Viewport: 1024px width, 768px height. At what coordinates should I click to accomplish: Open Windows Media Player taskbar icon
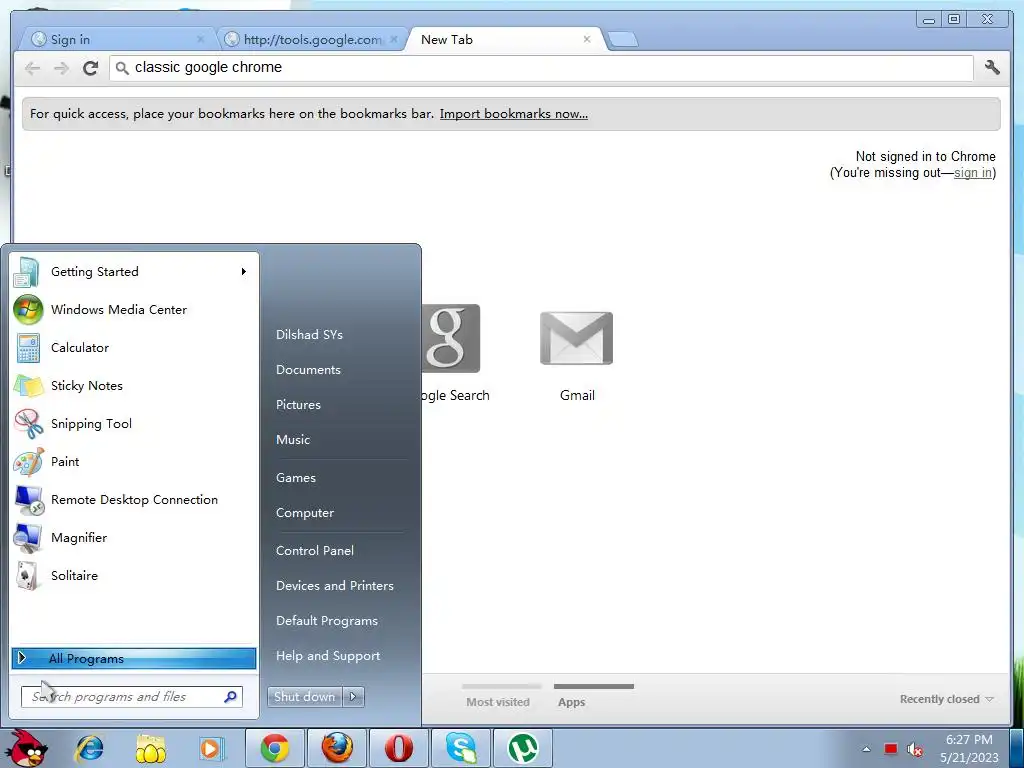(212, 748)
